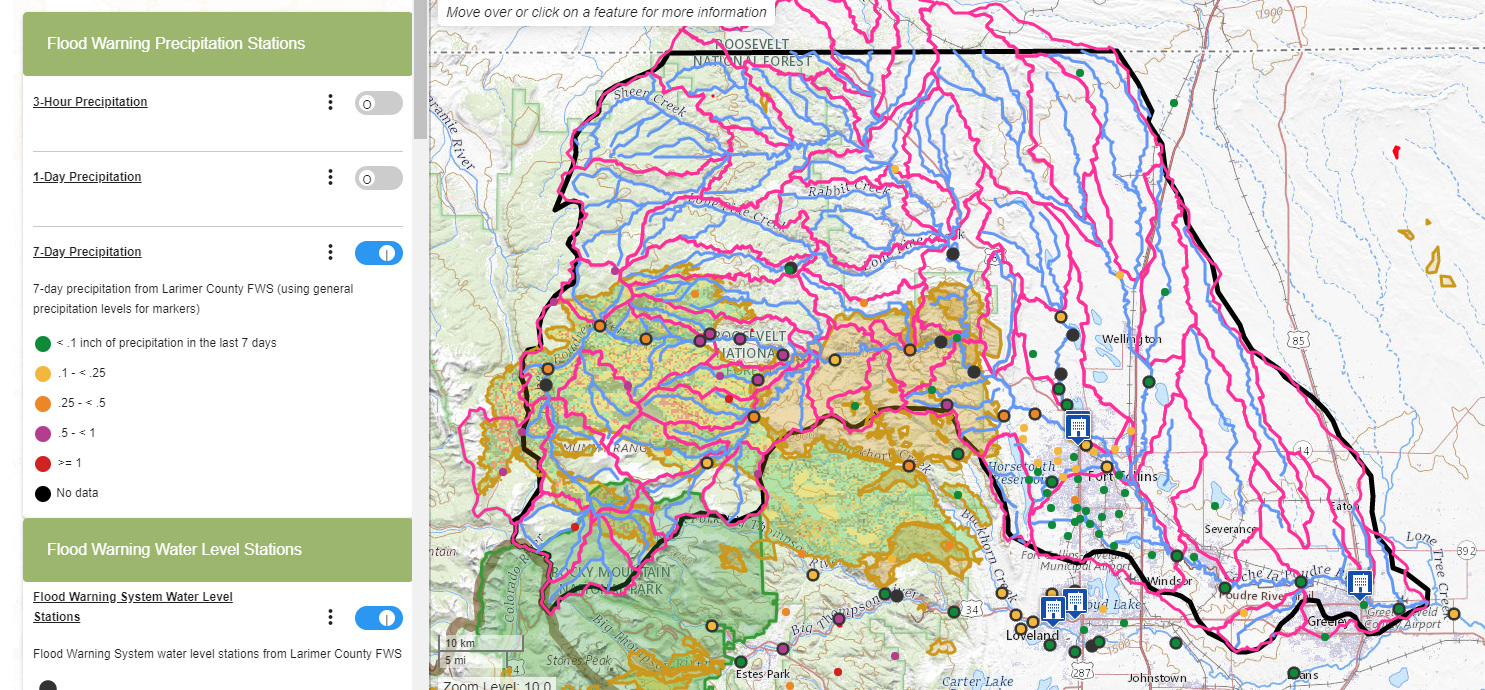Click the building marker near Greeley

click(x=1359, y=584)
